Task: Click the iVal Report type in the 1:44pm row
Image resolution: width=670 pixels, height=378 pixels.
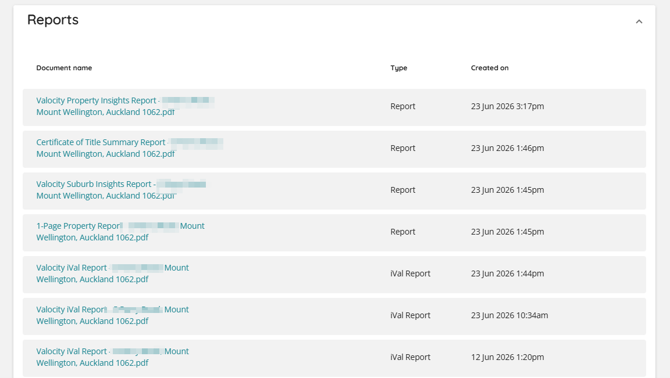Action: [x=410, y=273]
